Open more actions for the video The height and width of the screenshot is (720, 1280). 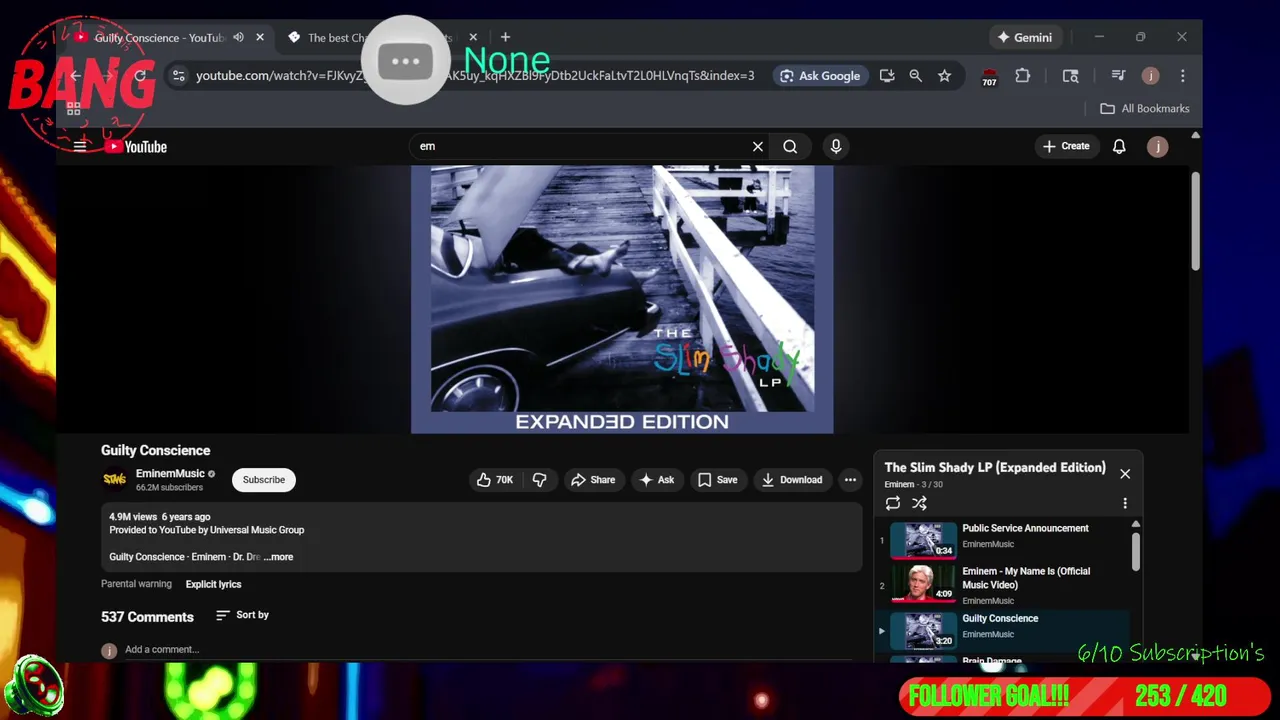[850, 480]
